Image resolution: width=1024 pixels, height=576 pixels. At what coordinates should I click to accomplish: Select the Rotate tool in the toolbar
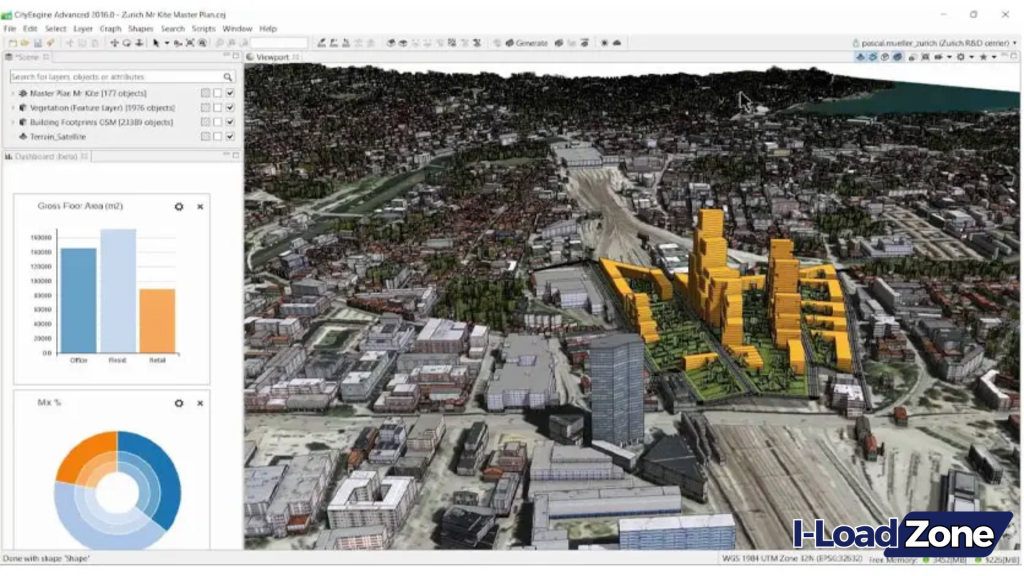(x=126, y=43)
